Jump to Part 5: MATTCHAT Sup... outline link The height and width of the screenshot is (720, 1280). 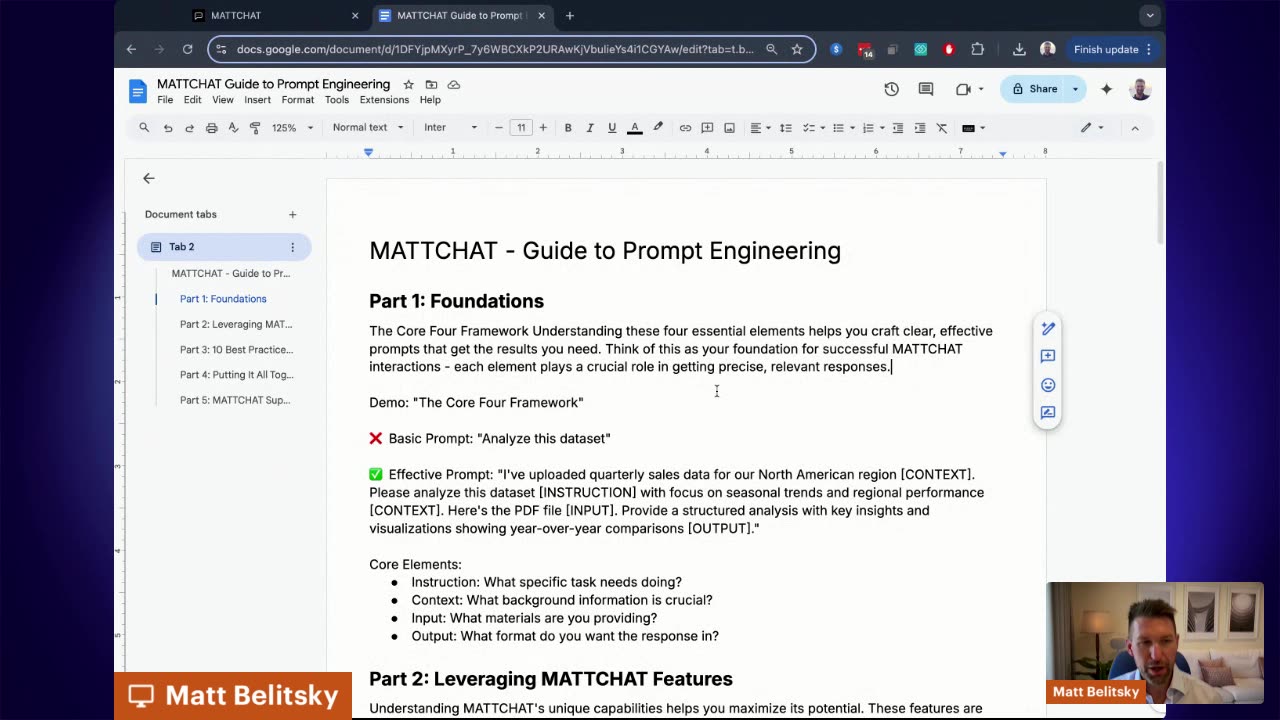point(235,400)
